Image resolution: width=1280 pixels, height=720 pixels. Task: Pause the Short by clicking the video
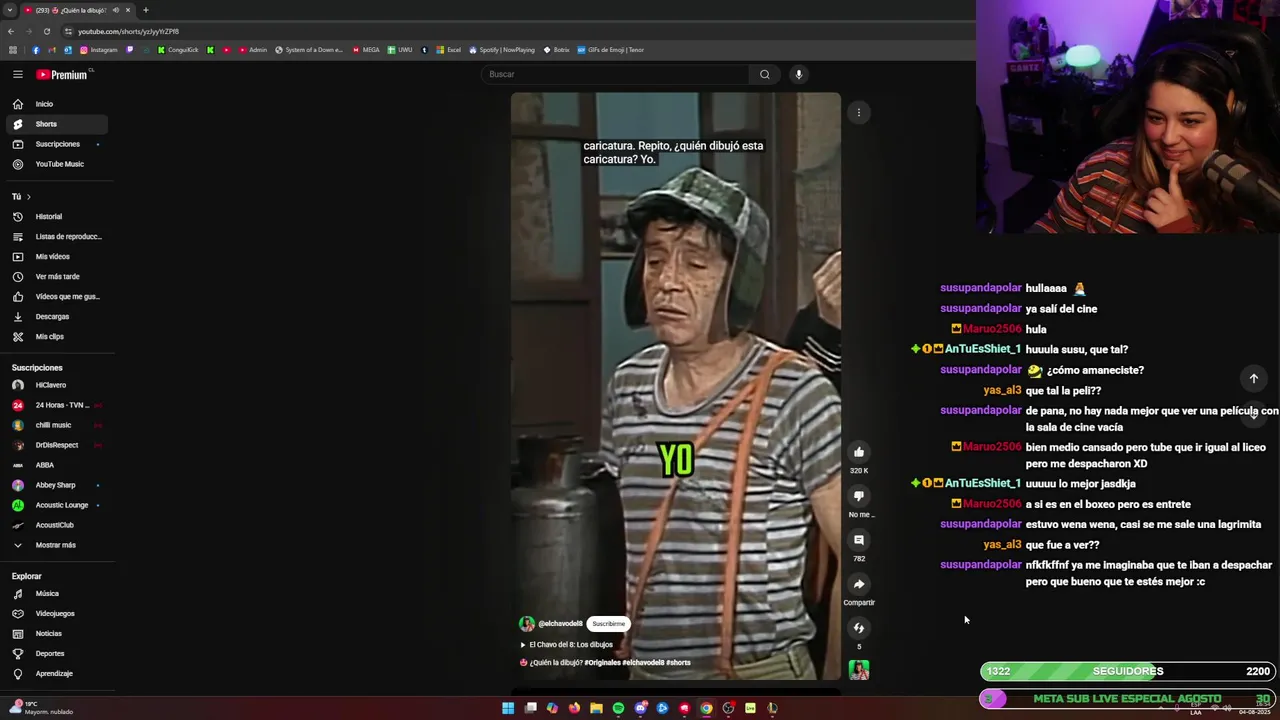tap(676, 386)
